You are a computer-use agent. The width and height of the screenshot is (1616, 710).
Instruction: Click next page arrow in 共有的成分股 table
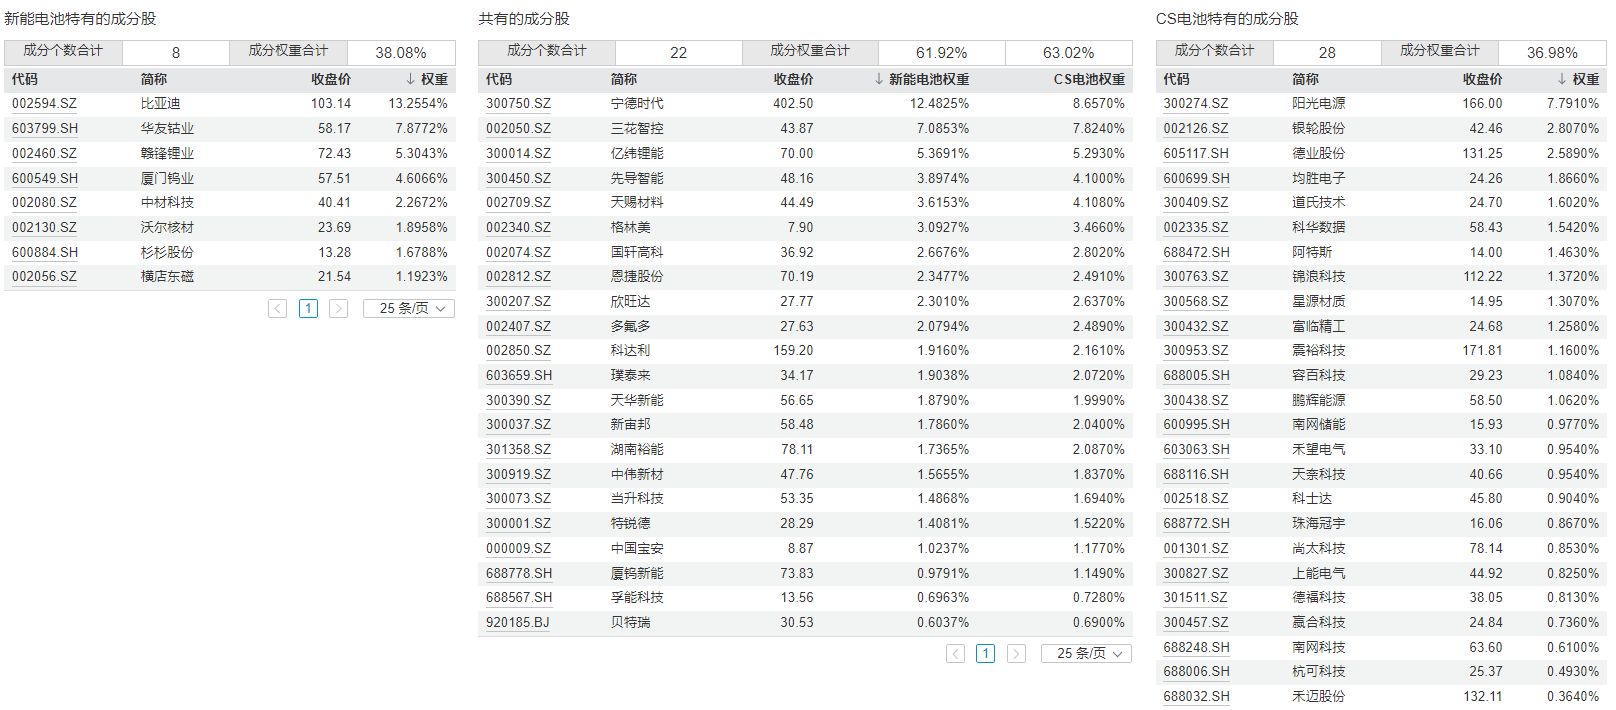coord(1016,654)
